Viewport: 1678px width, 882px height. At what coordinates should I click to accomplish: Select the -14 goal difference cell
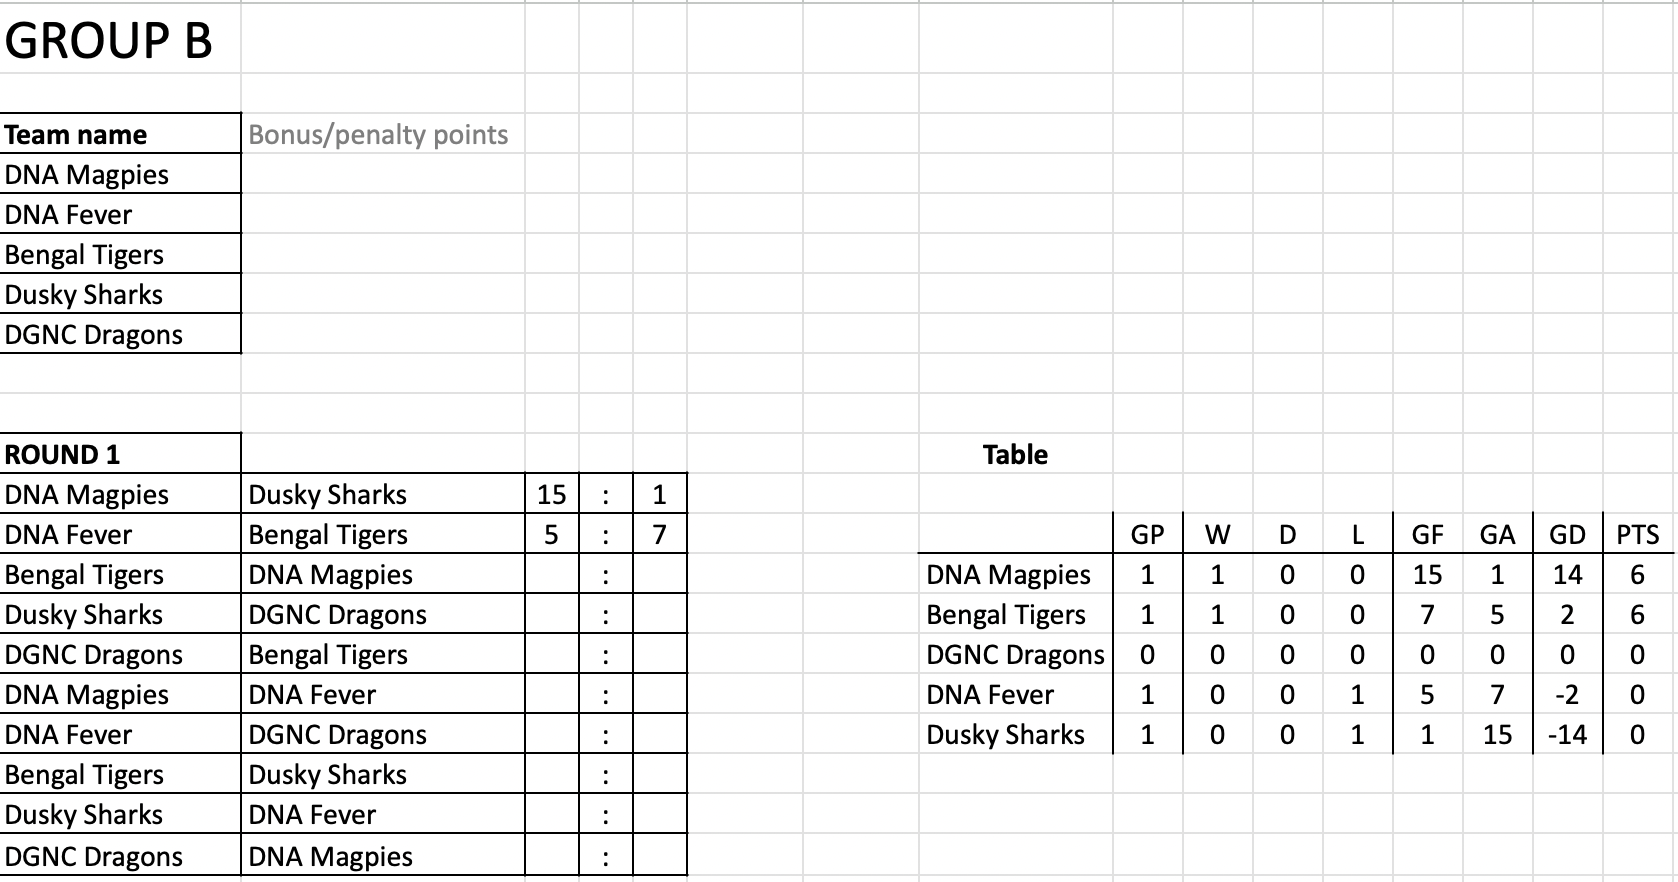click(x=1567, y=735)
